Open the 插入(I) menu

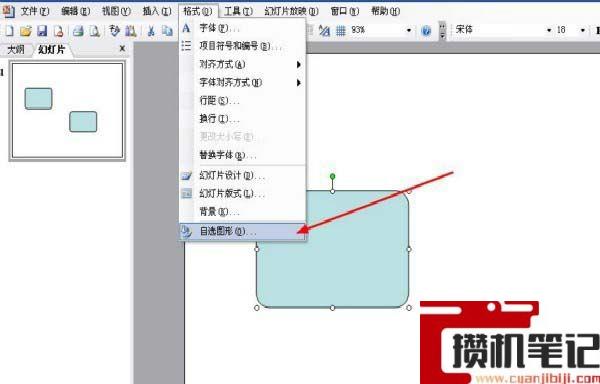coord(157,11)
